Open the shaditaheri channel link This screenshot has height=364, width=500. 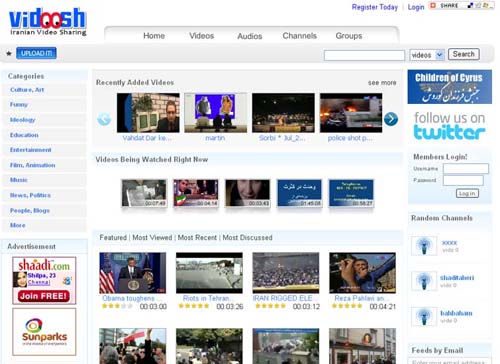click(457, 278)
